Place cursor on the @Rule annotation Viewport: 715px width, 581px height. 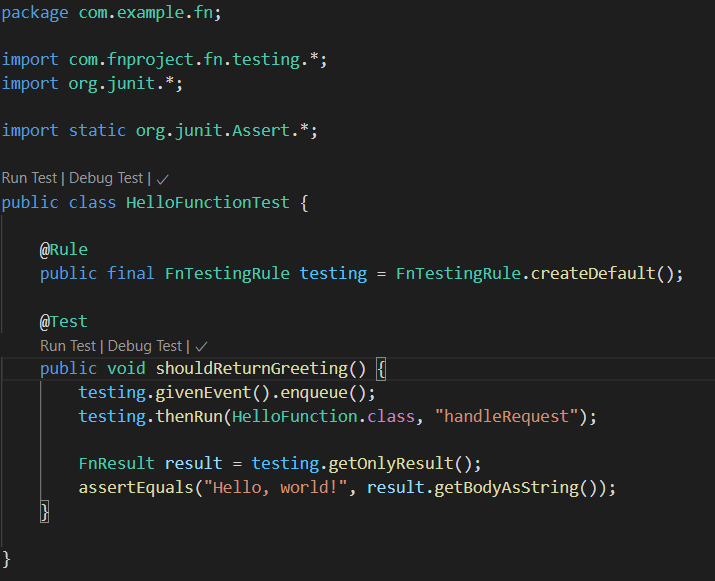click(63, 250)
